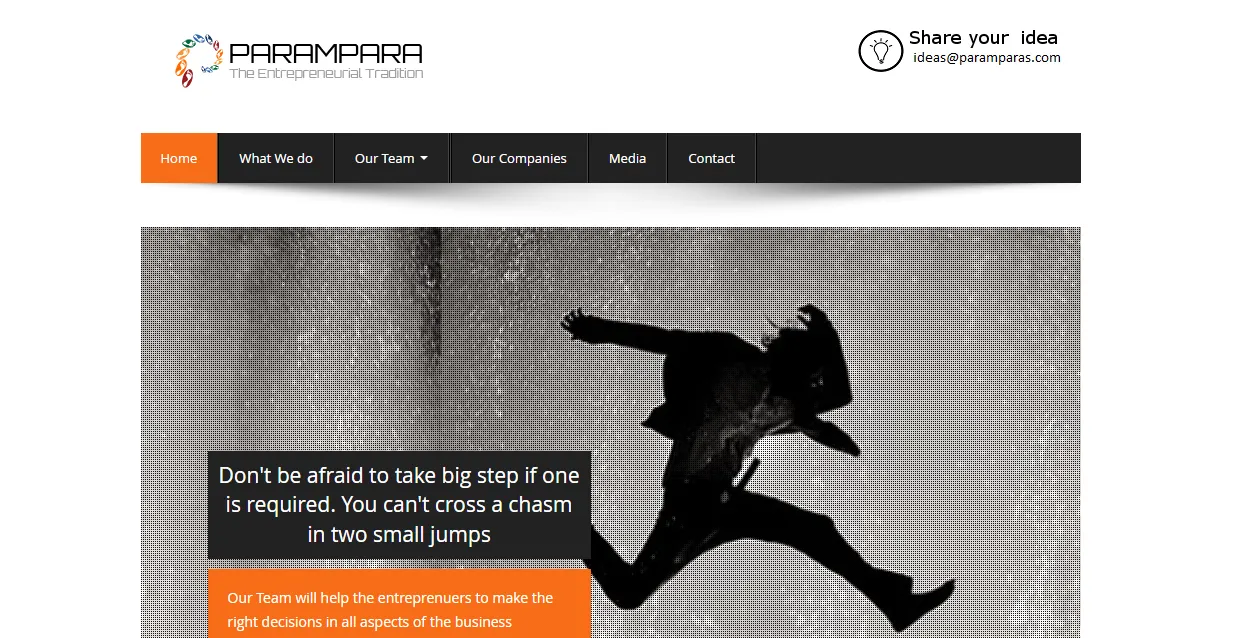Navigate to Our Companies
1234x638 pixels.
click(519, 158)
